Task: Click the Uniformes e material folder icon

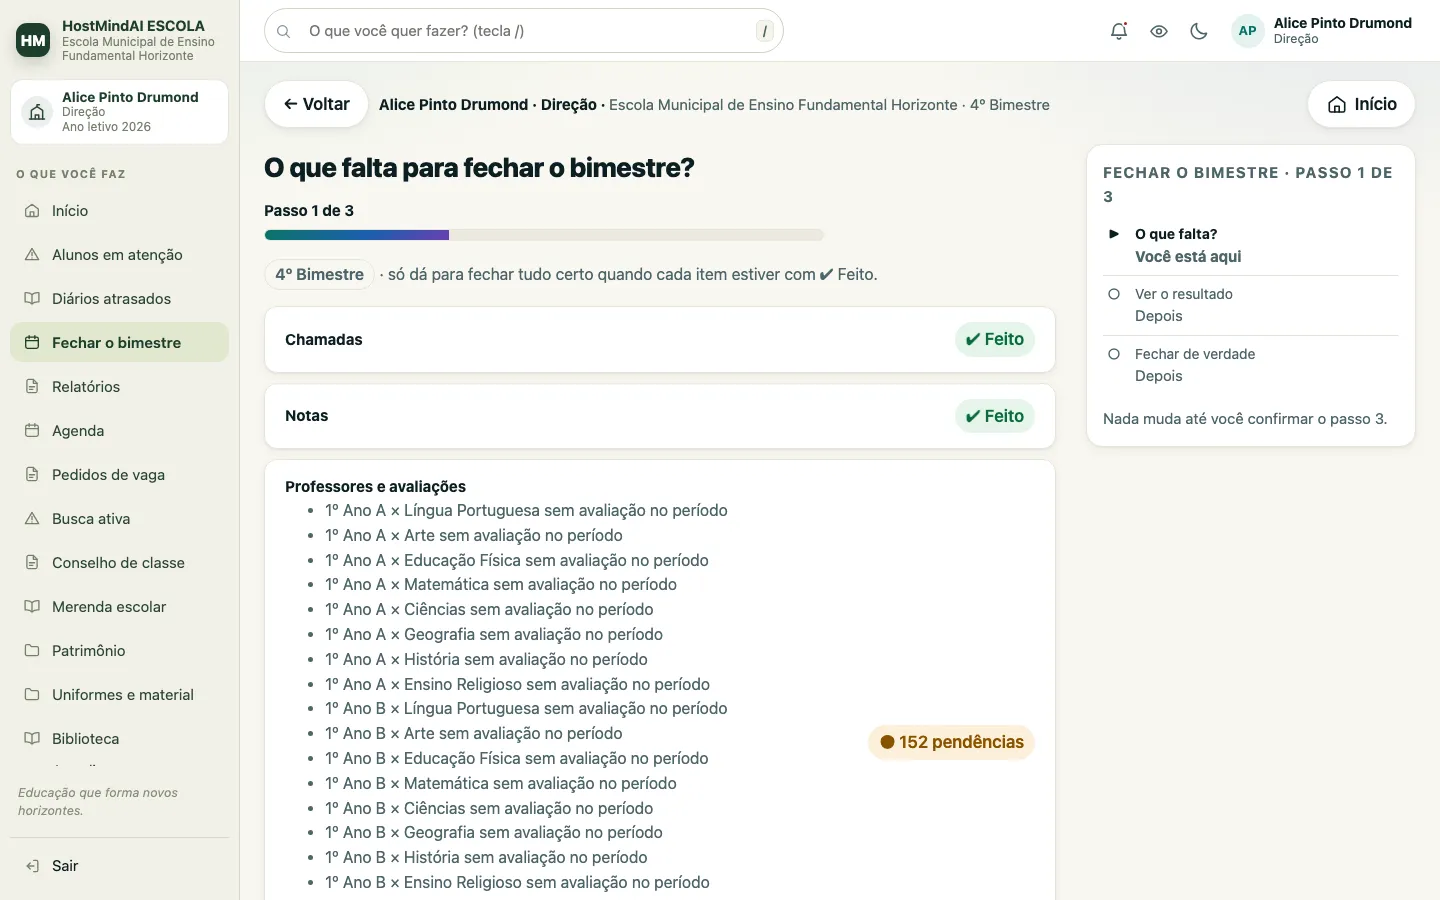Action: coord(32,695)
